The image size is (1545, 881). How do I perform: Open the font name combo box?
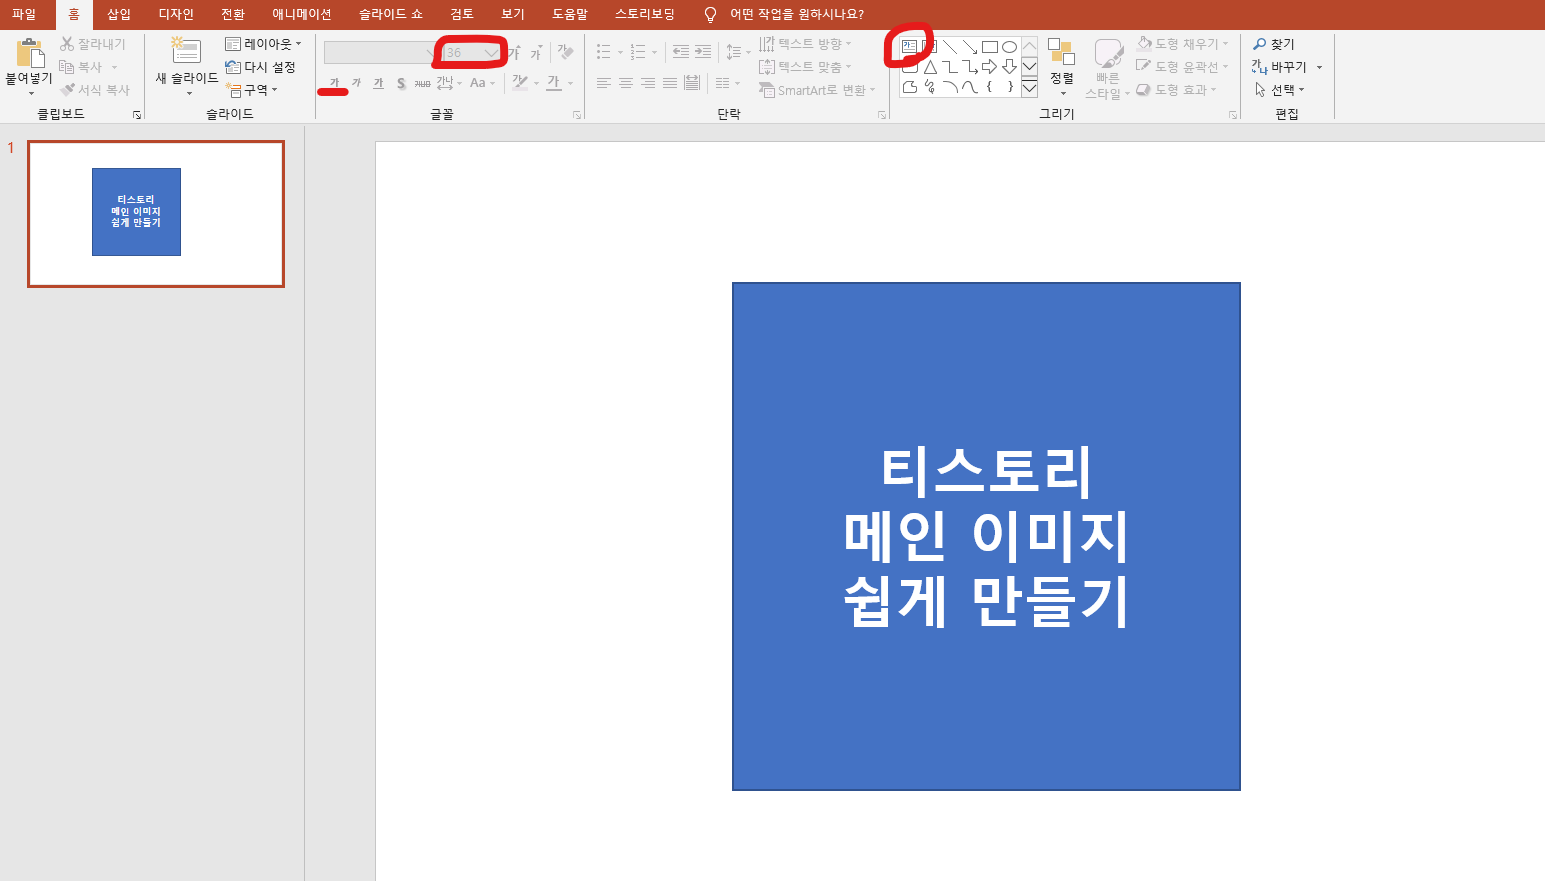(381, 52)
